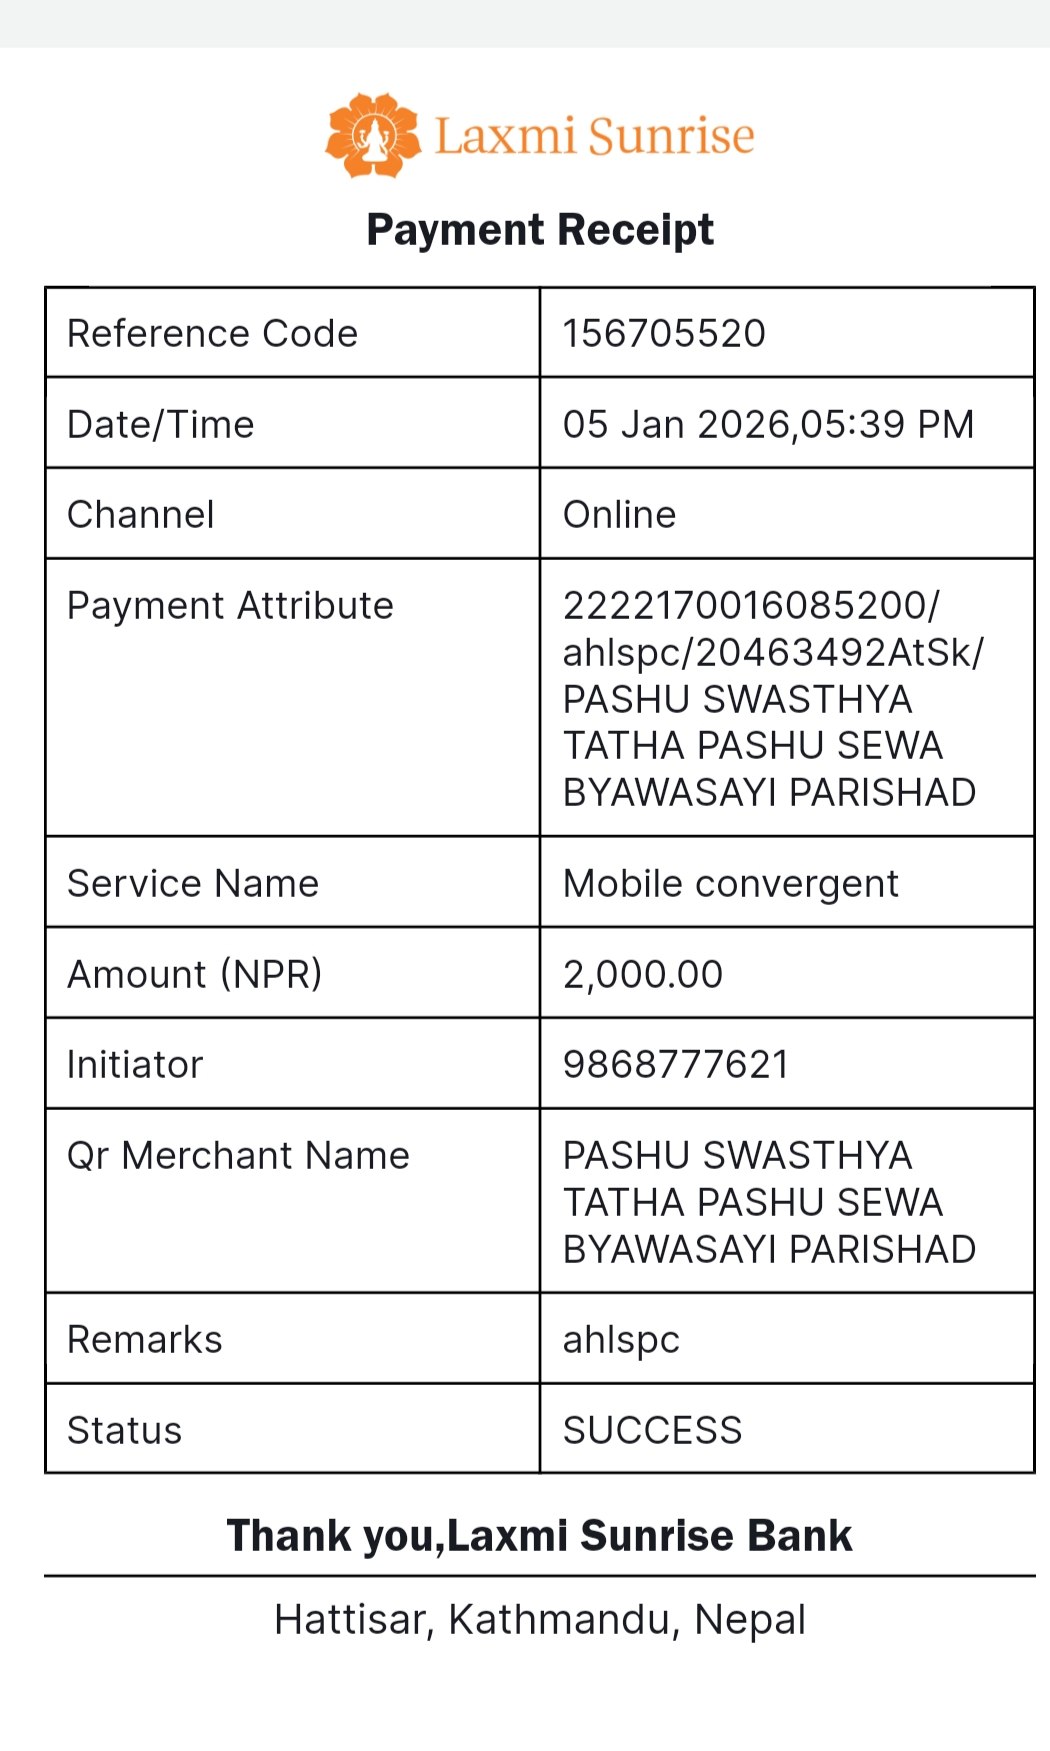The image size is (1050, 1751).
Task: Click the date 05 Jan 2026,05:39 PM
Action: [x=768, y=424]
